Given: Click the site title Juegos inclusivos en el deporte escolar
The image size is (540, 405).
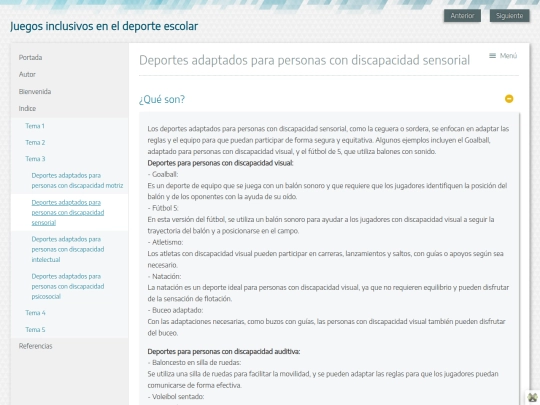Looking at the screenshot, I should click(104, 26).
